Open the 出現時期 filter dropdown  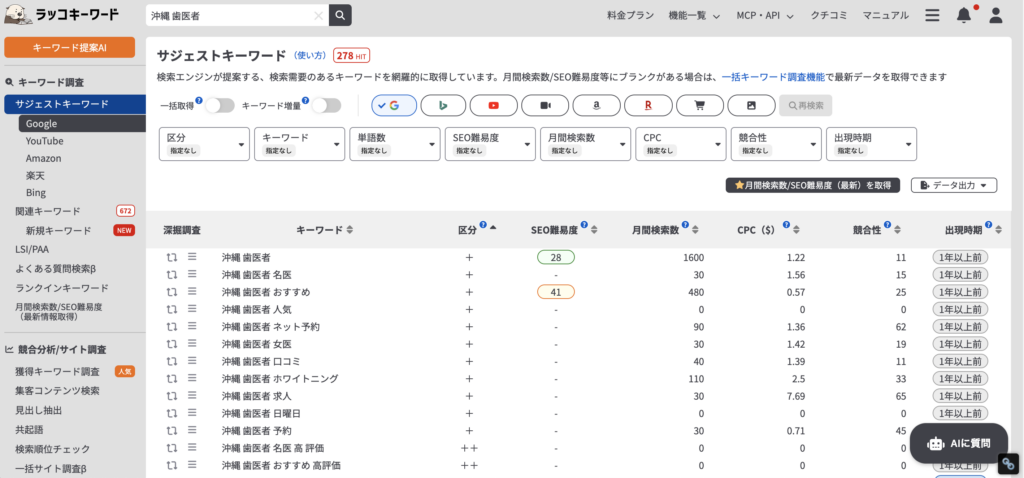872,144
